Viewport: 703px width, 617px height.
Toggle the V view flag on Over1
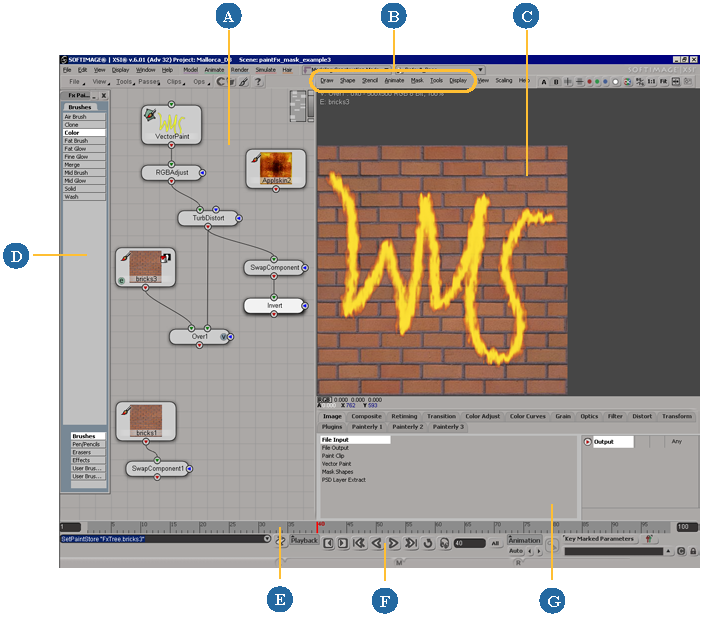click(x=223, y=337)
